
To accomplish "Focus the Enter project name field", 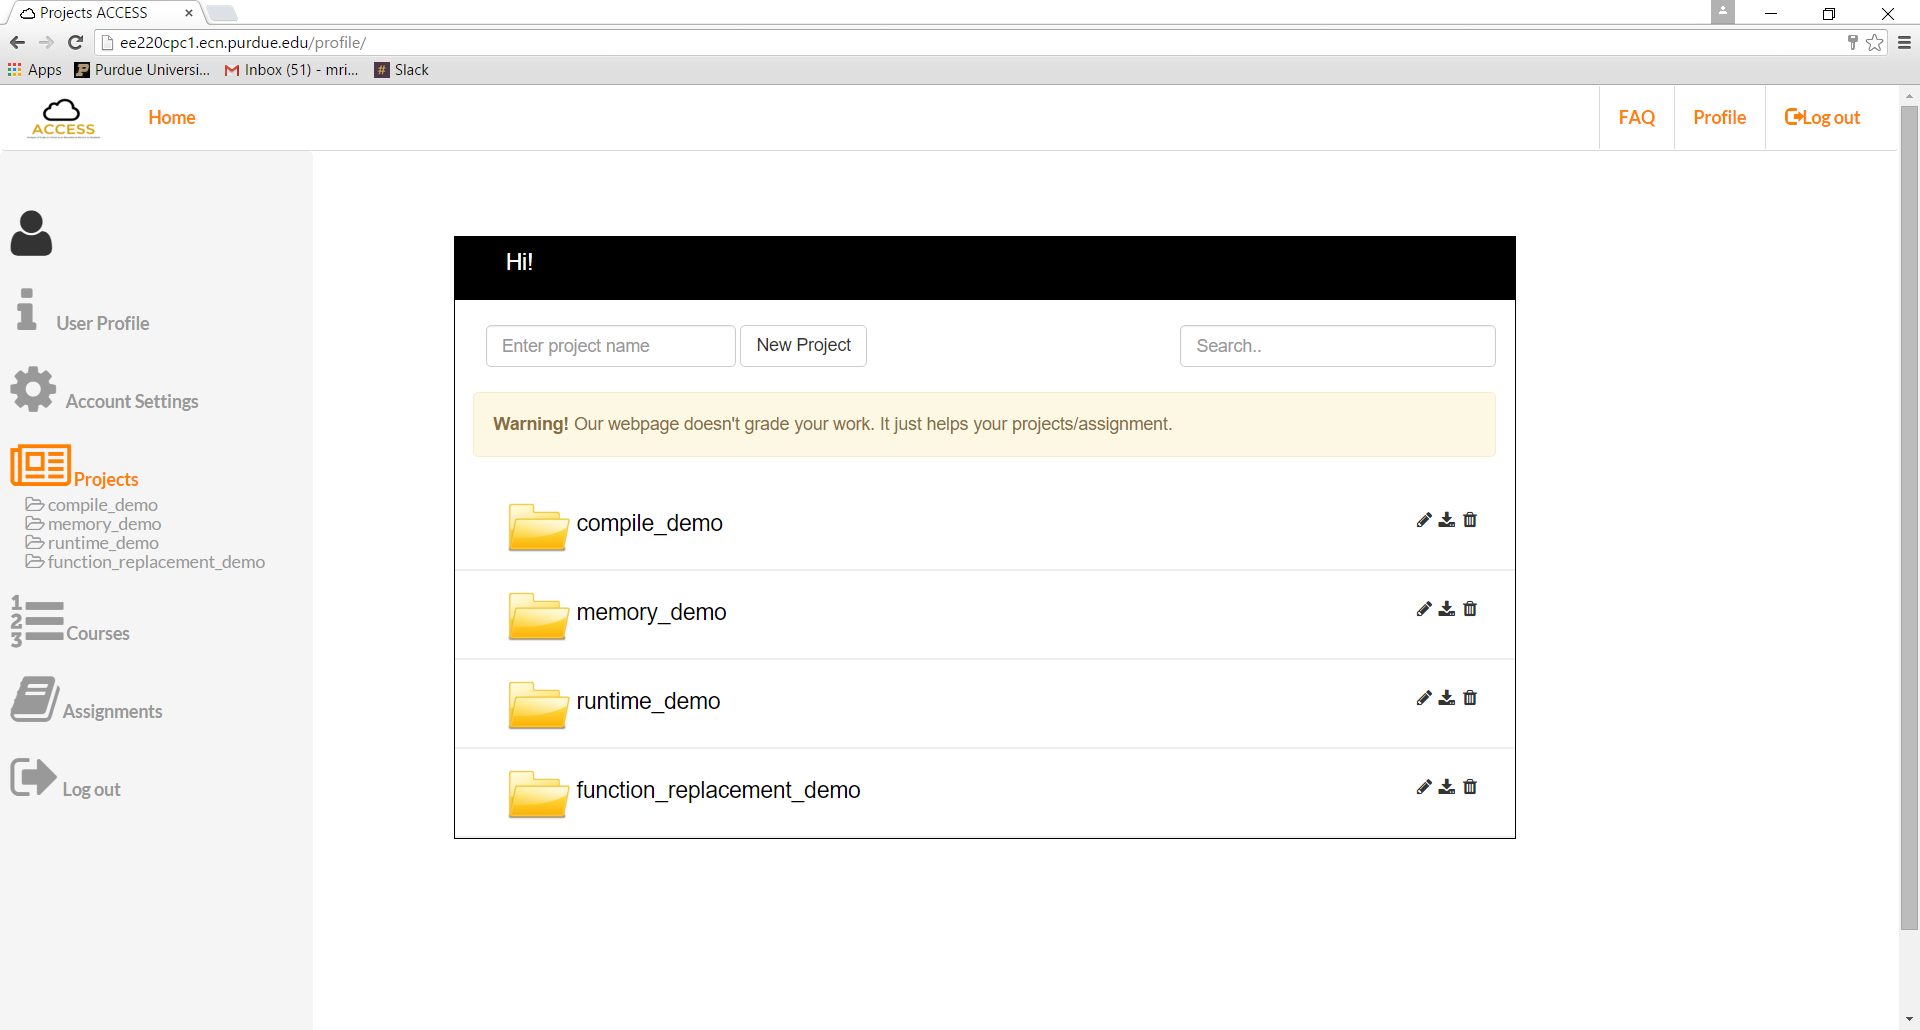I will 611,346.
